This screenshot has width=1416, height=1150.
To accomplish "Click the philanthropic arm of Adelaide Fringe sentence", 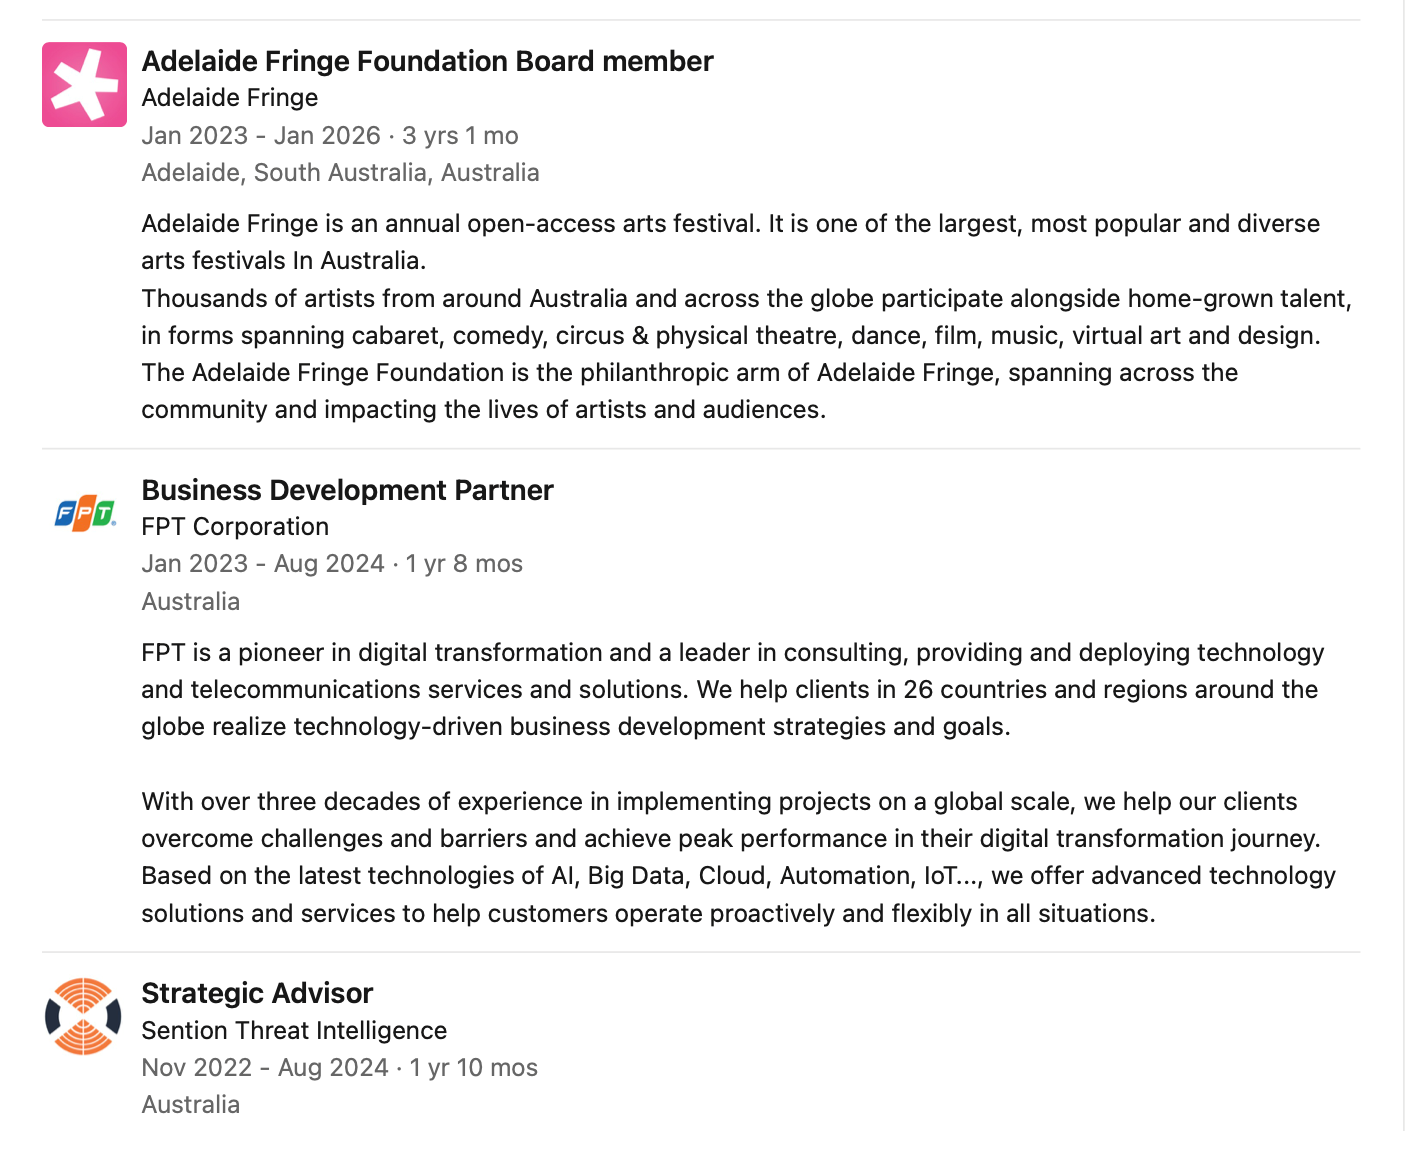I will 690,391.
